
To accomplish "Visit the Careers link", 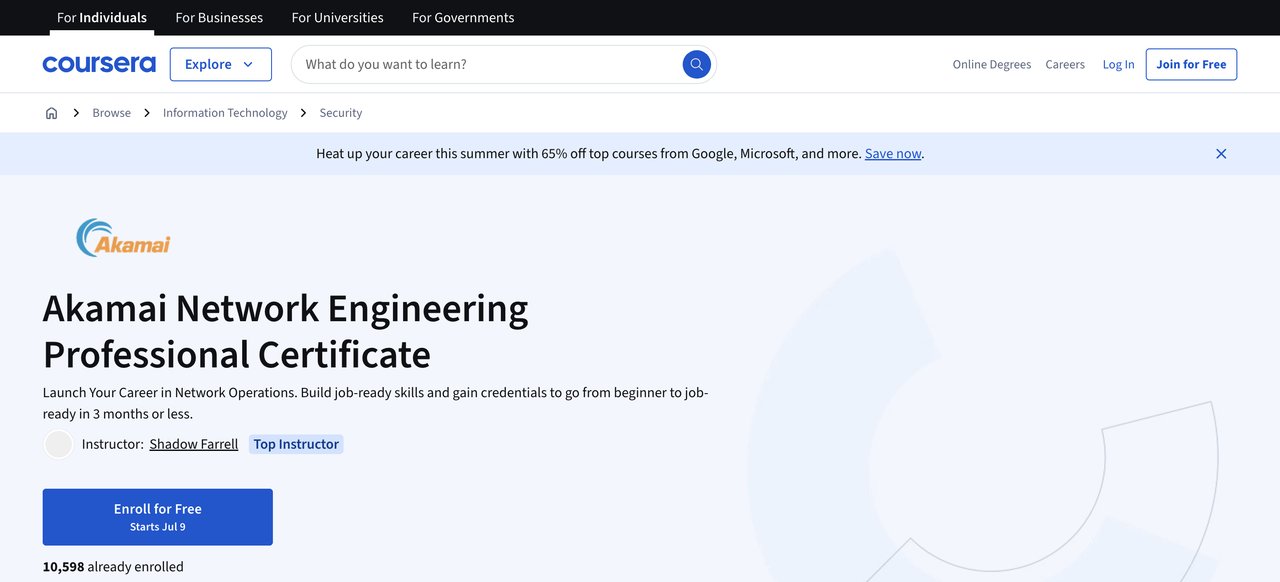I will [1065, 64].
